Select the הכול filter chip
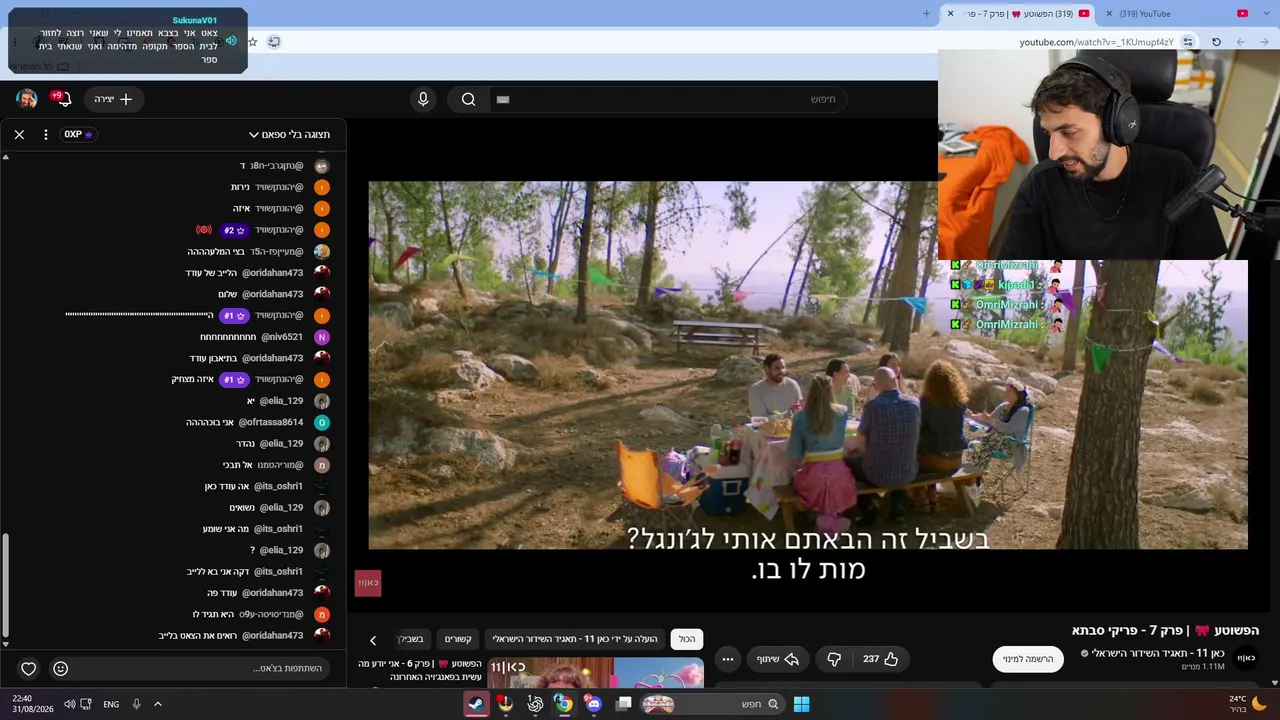 point(687,639)
